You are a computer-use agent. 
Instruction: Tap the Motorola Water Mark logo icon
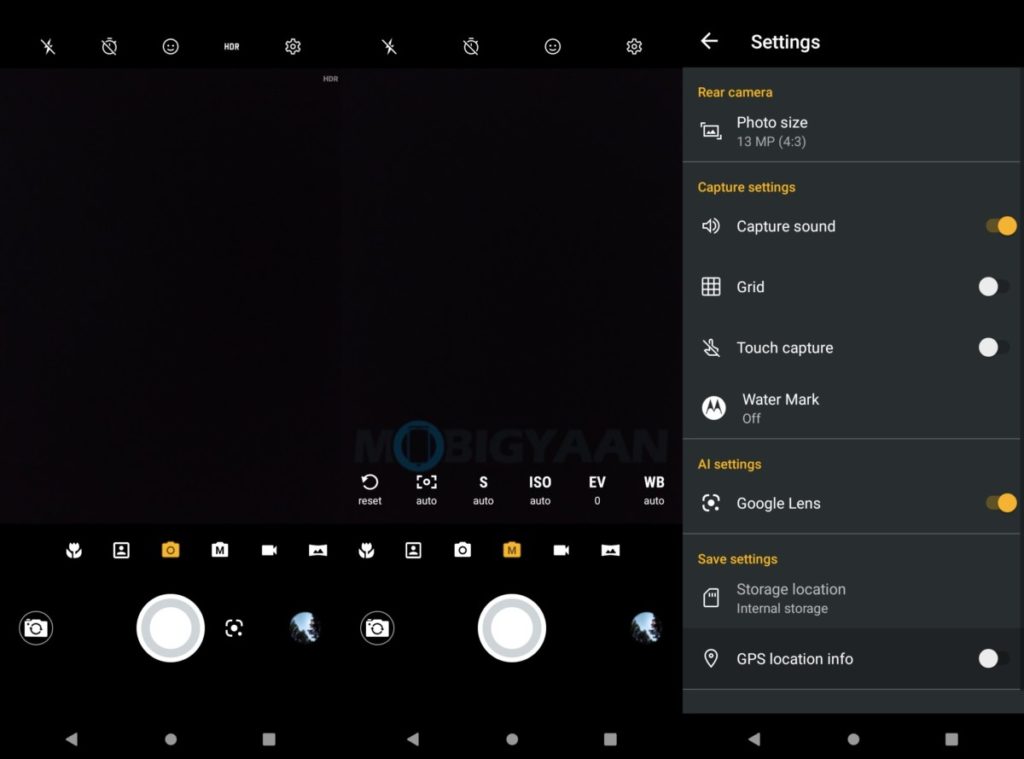pyautogui.click(x=713, y=408)
